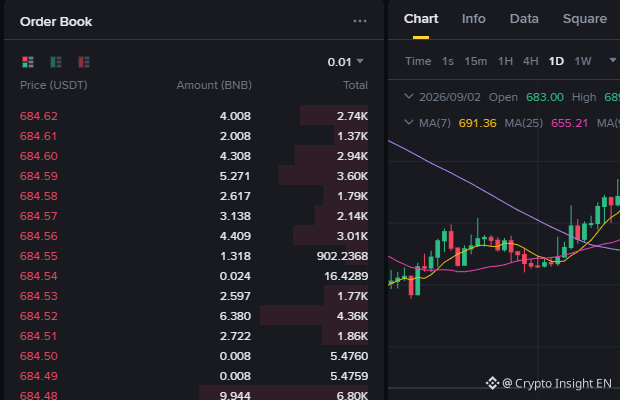Open the Square tab
Screen dimensions: 620x400
pos(584,19)
